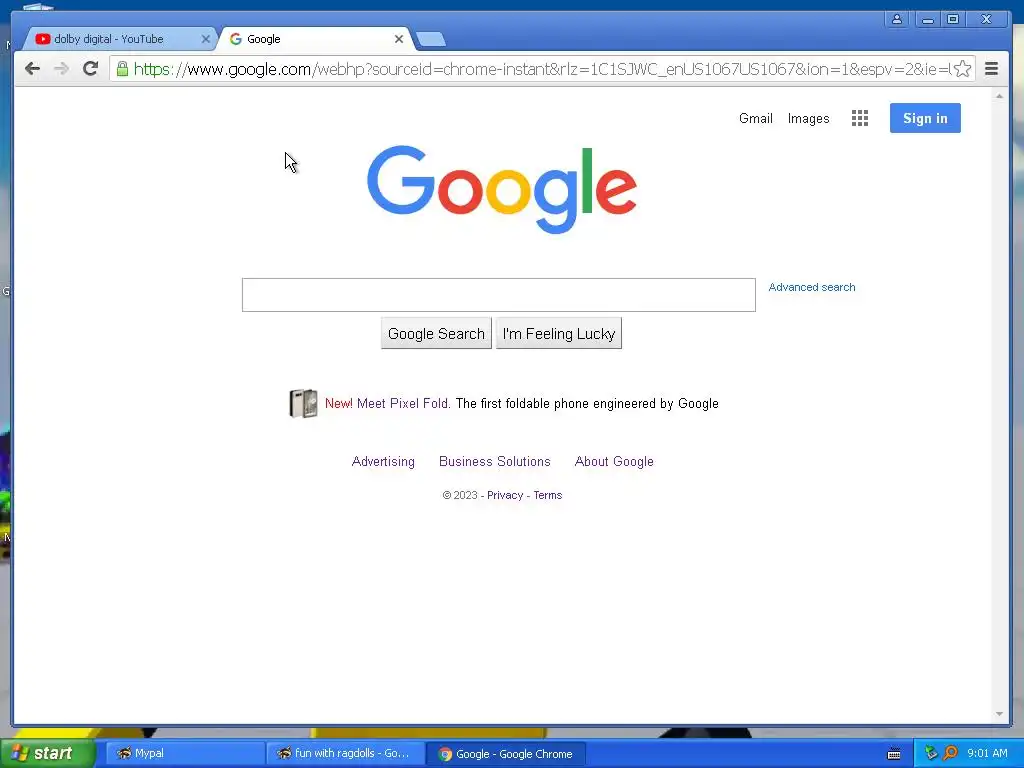The width and height of the screenshot is (1024, 768).
Task: Click the network tray icon
Action: click(x=931, y=753)
